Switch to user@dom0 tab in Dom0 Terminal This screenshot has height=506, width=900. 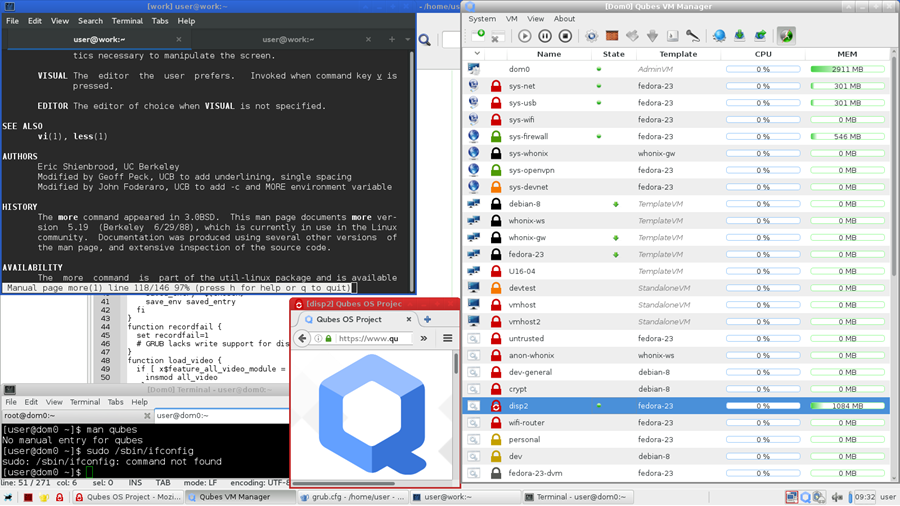(x=220, y=415)
